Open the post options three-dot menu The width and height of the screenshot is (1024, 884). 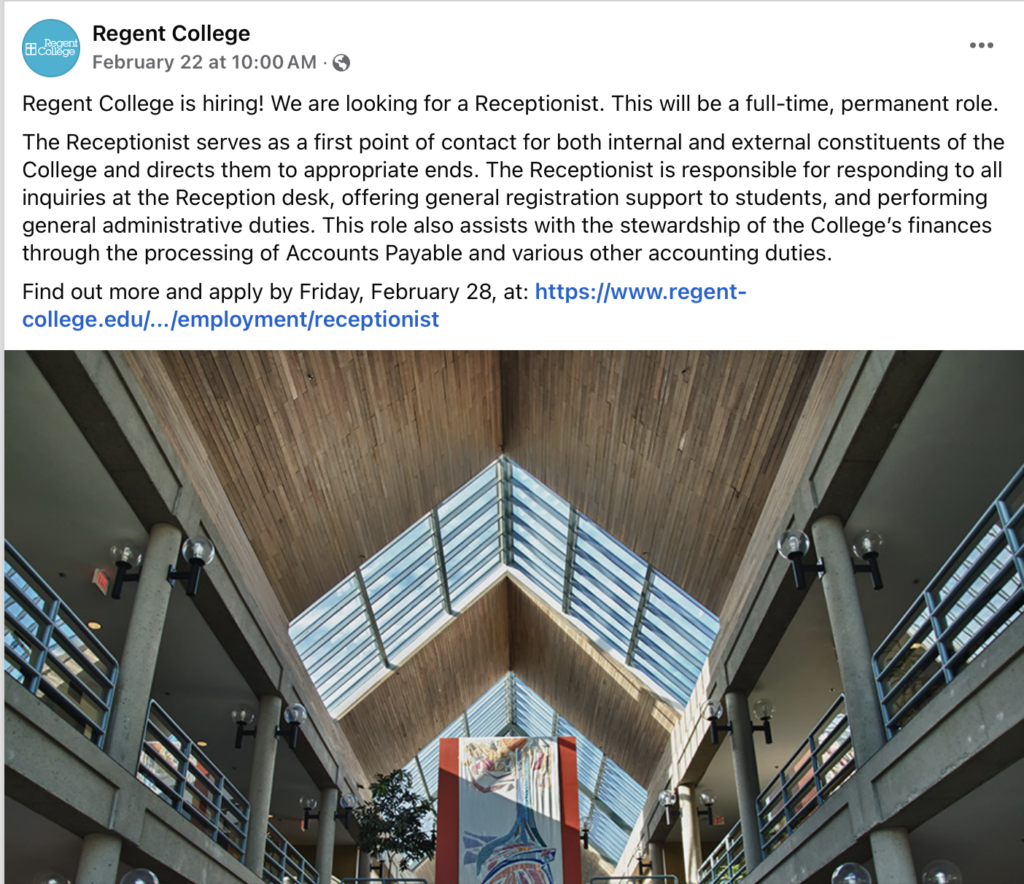point(981,45)
